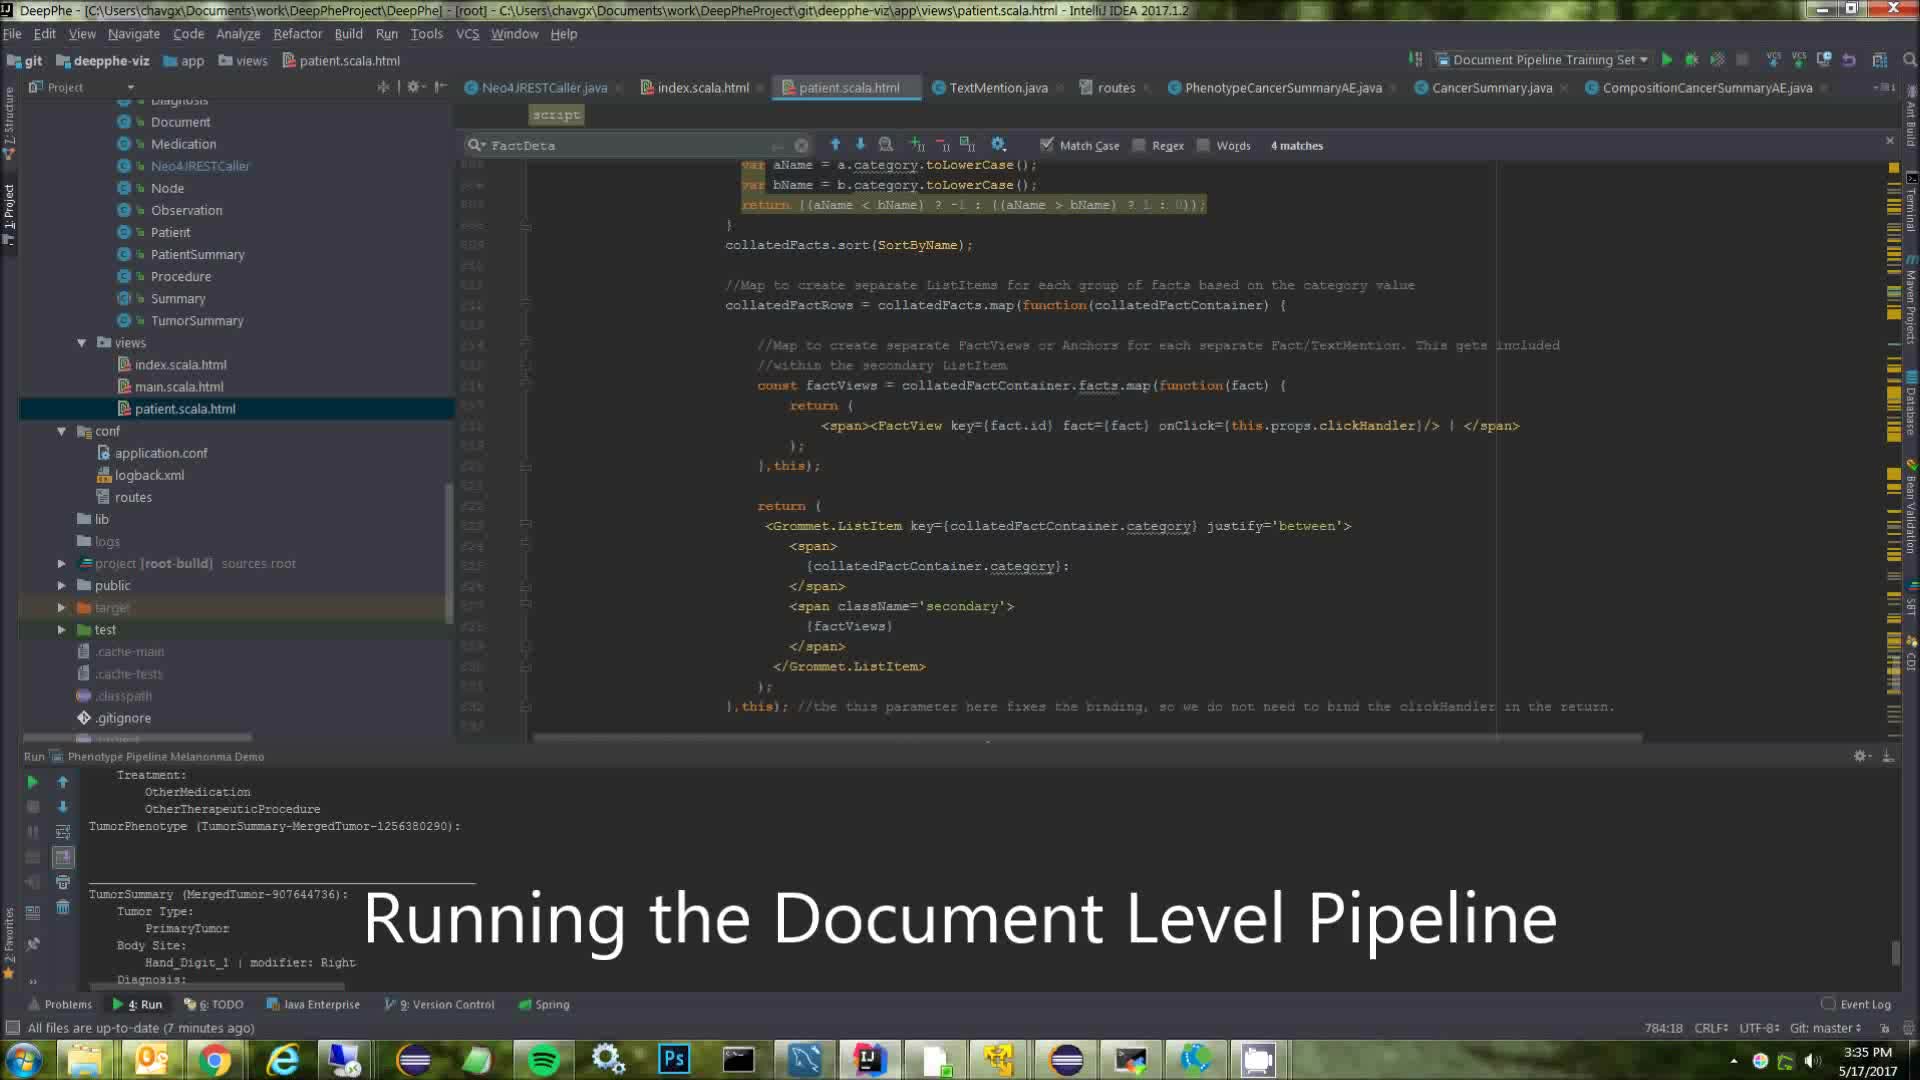Open Project Structure from the toolbar
Screen dimensions: 1920x1080
(1879, 60)
